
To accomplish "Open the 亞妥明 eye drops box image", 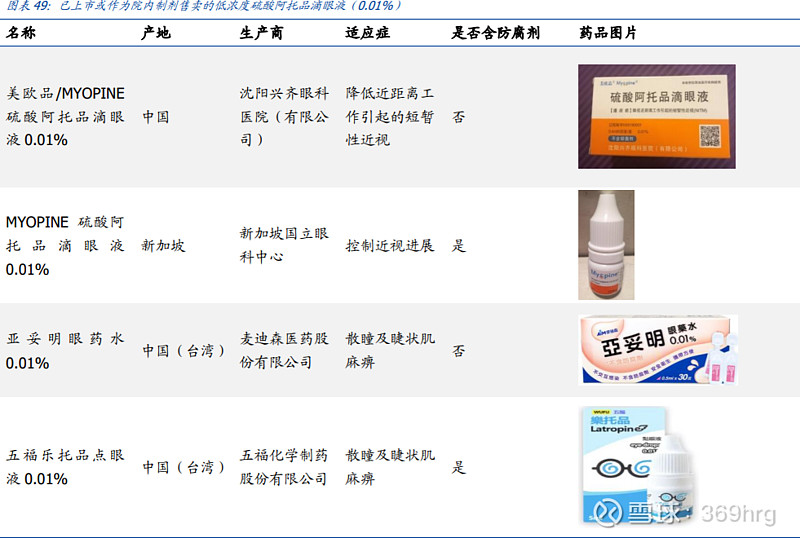I will [658, 350].
